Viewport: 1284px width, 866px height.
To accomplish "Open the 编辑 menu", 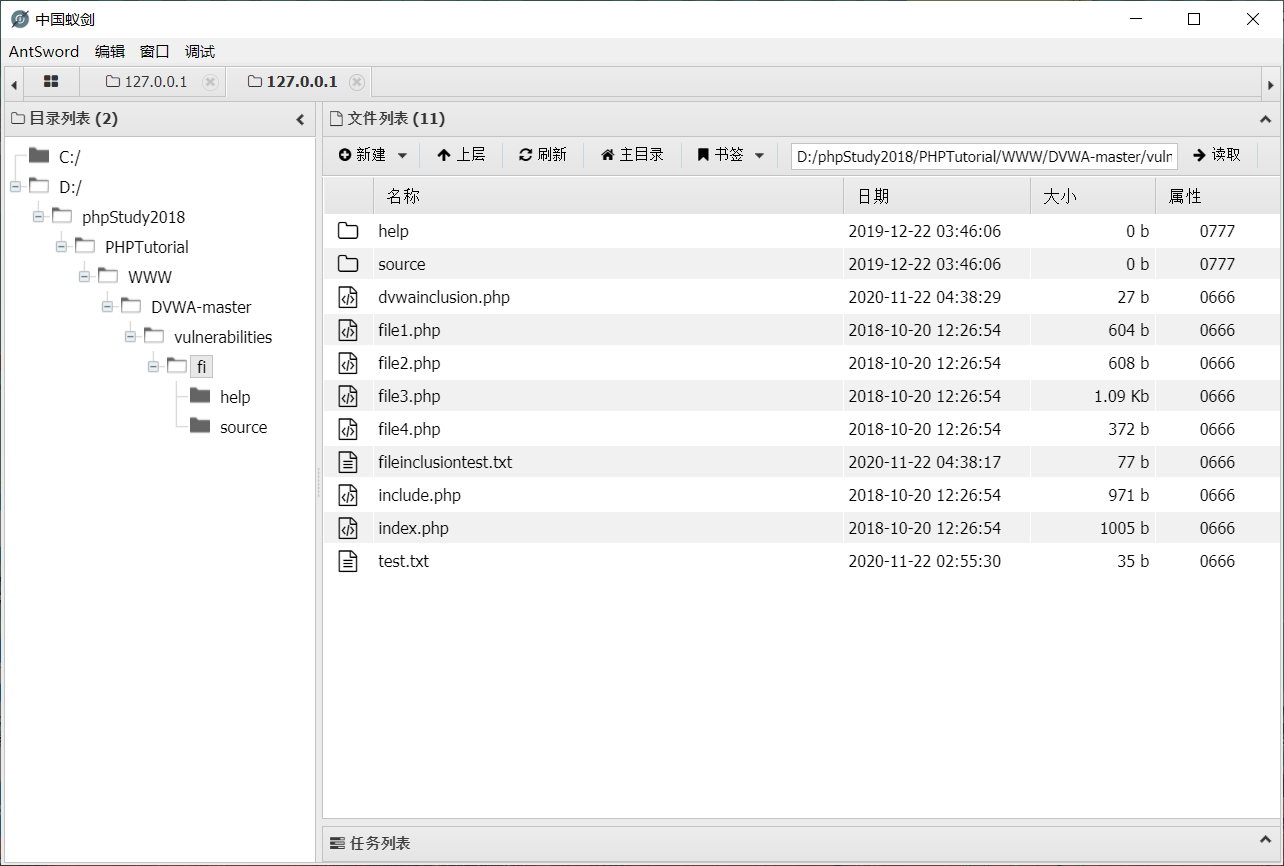I will coord(110,52).
